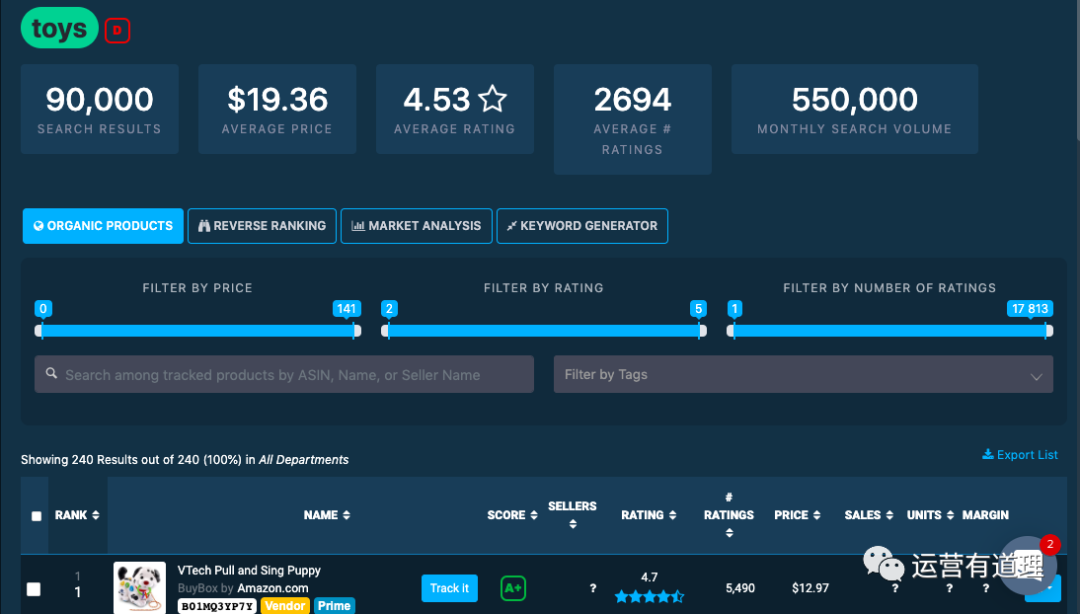Click the red D badge next to toys
Screen dimensions: 1080x614
(117, 31)
